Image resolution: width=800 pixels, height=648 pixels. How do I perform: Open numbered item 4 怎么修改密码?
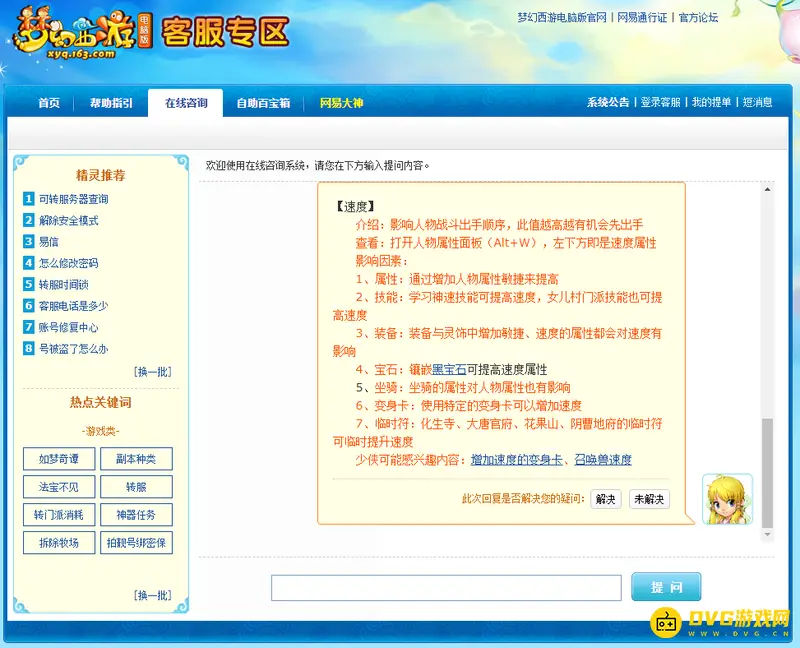[x=68, y=263]
